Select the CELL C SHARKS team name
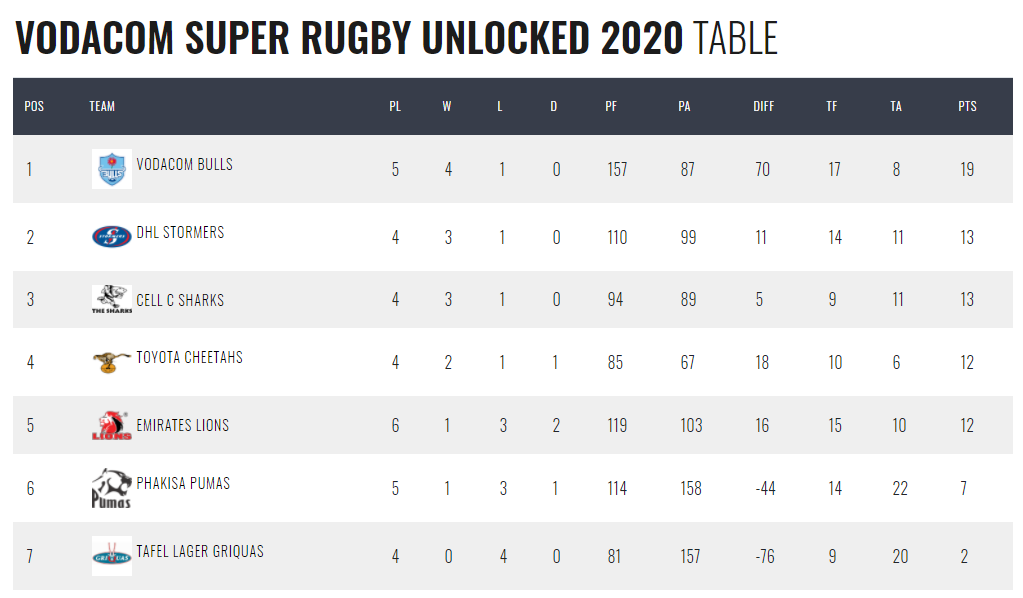The height and width of the screenshot is (598, 1023). [180, 300]
